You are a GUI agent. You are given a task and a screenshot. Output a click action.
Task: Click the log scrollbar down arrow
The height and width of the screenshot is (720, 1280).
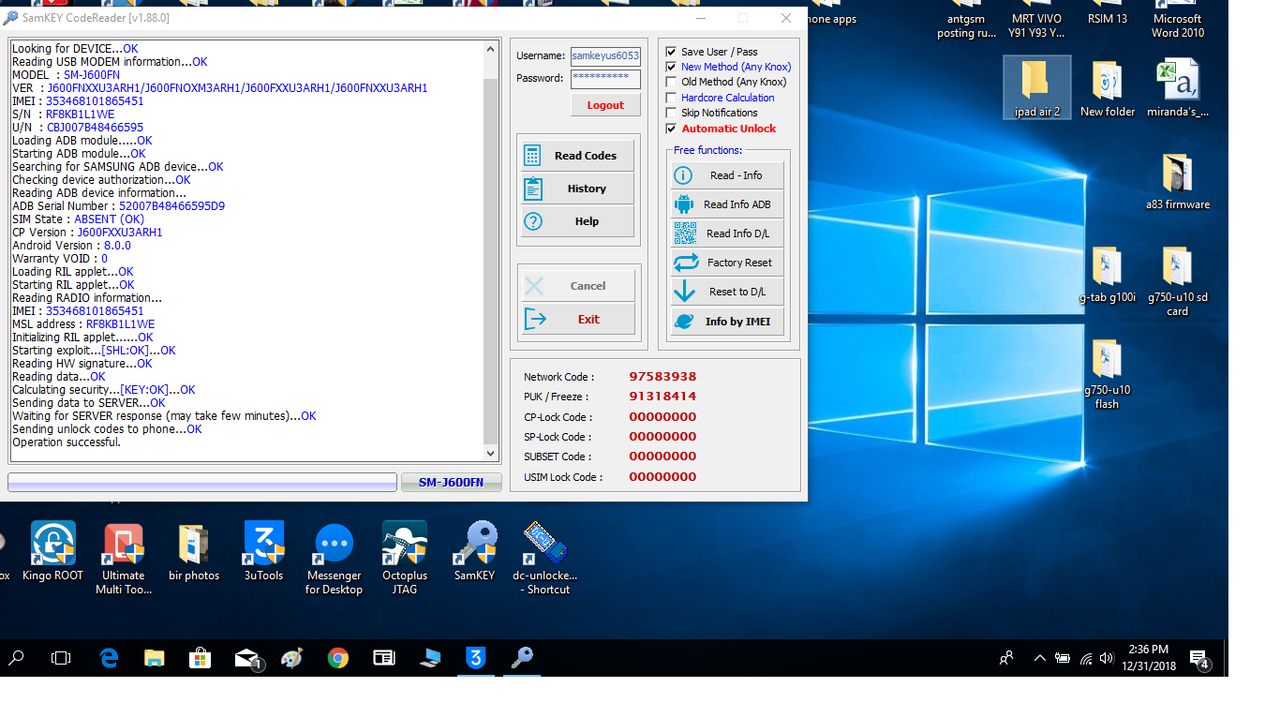pyautogui.click(x=490, y=453)
